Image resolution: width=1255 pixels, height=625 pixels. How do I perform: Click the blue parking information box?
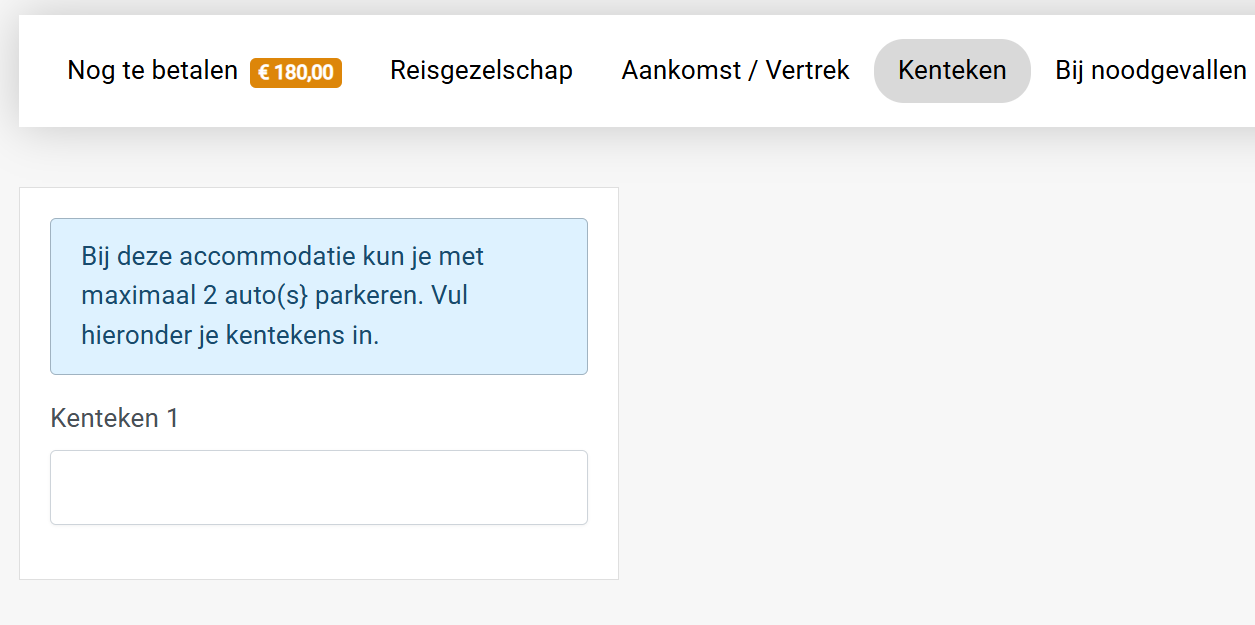[319, 296]
